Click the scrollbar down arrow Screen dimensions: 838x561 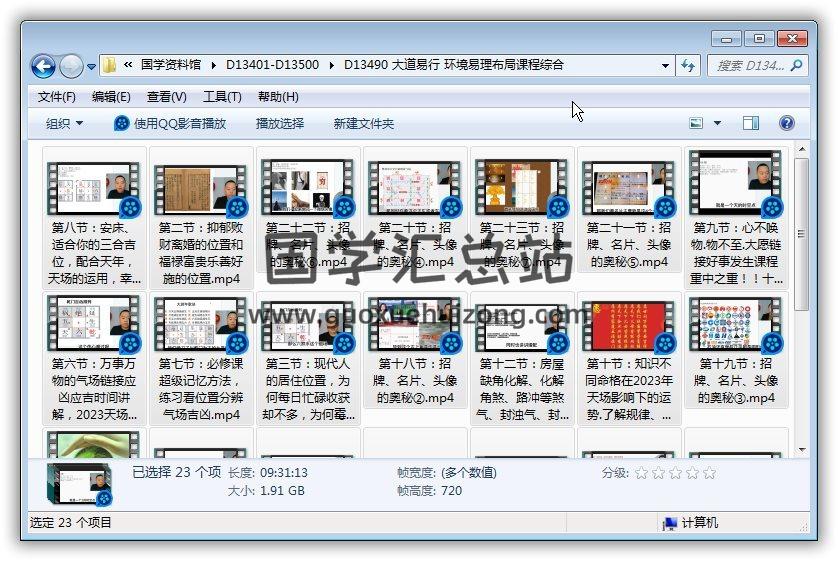click(x=801, y=450)
